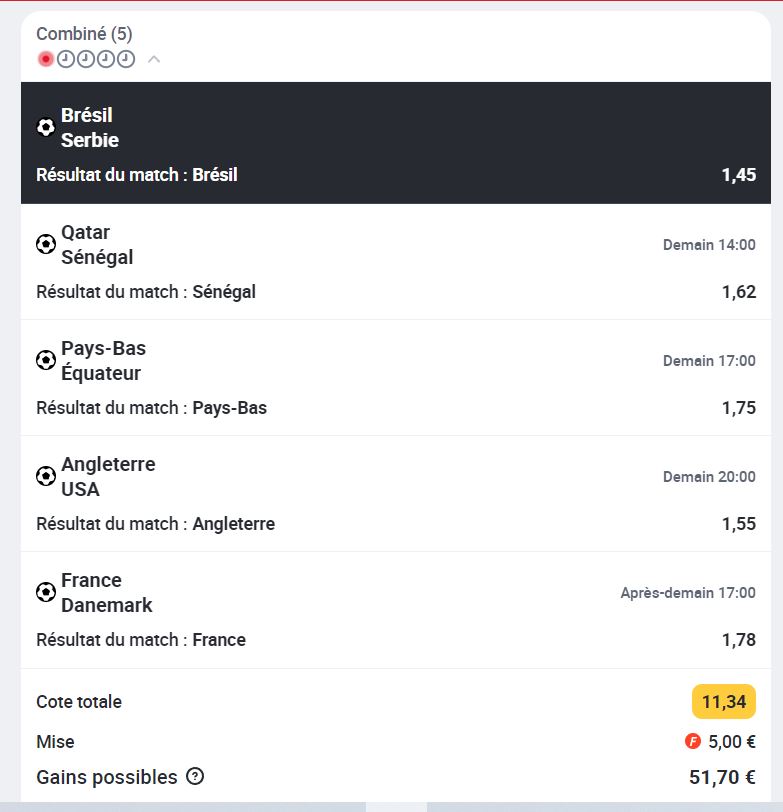This screenshot has width=783, height=812.
Task: Click the football icon beside Pays-Bas Équateur
Action: pyautogui.click(x=46, y=360)
